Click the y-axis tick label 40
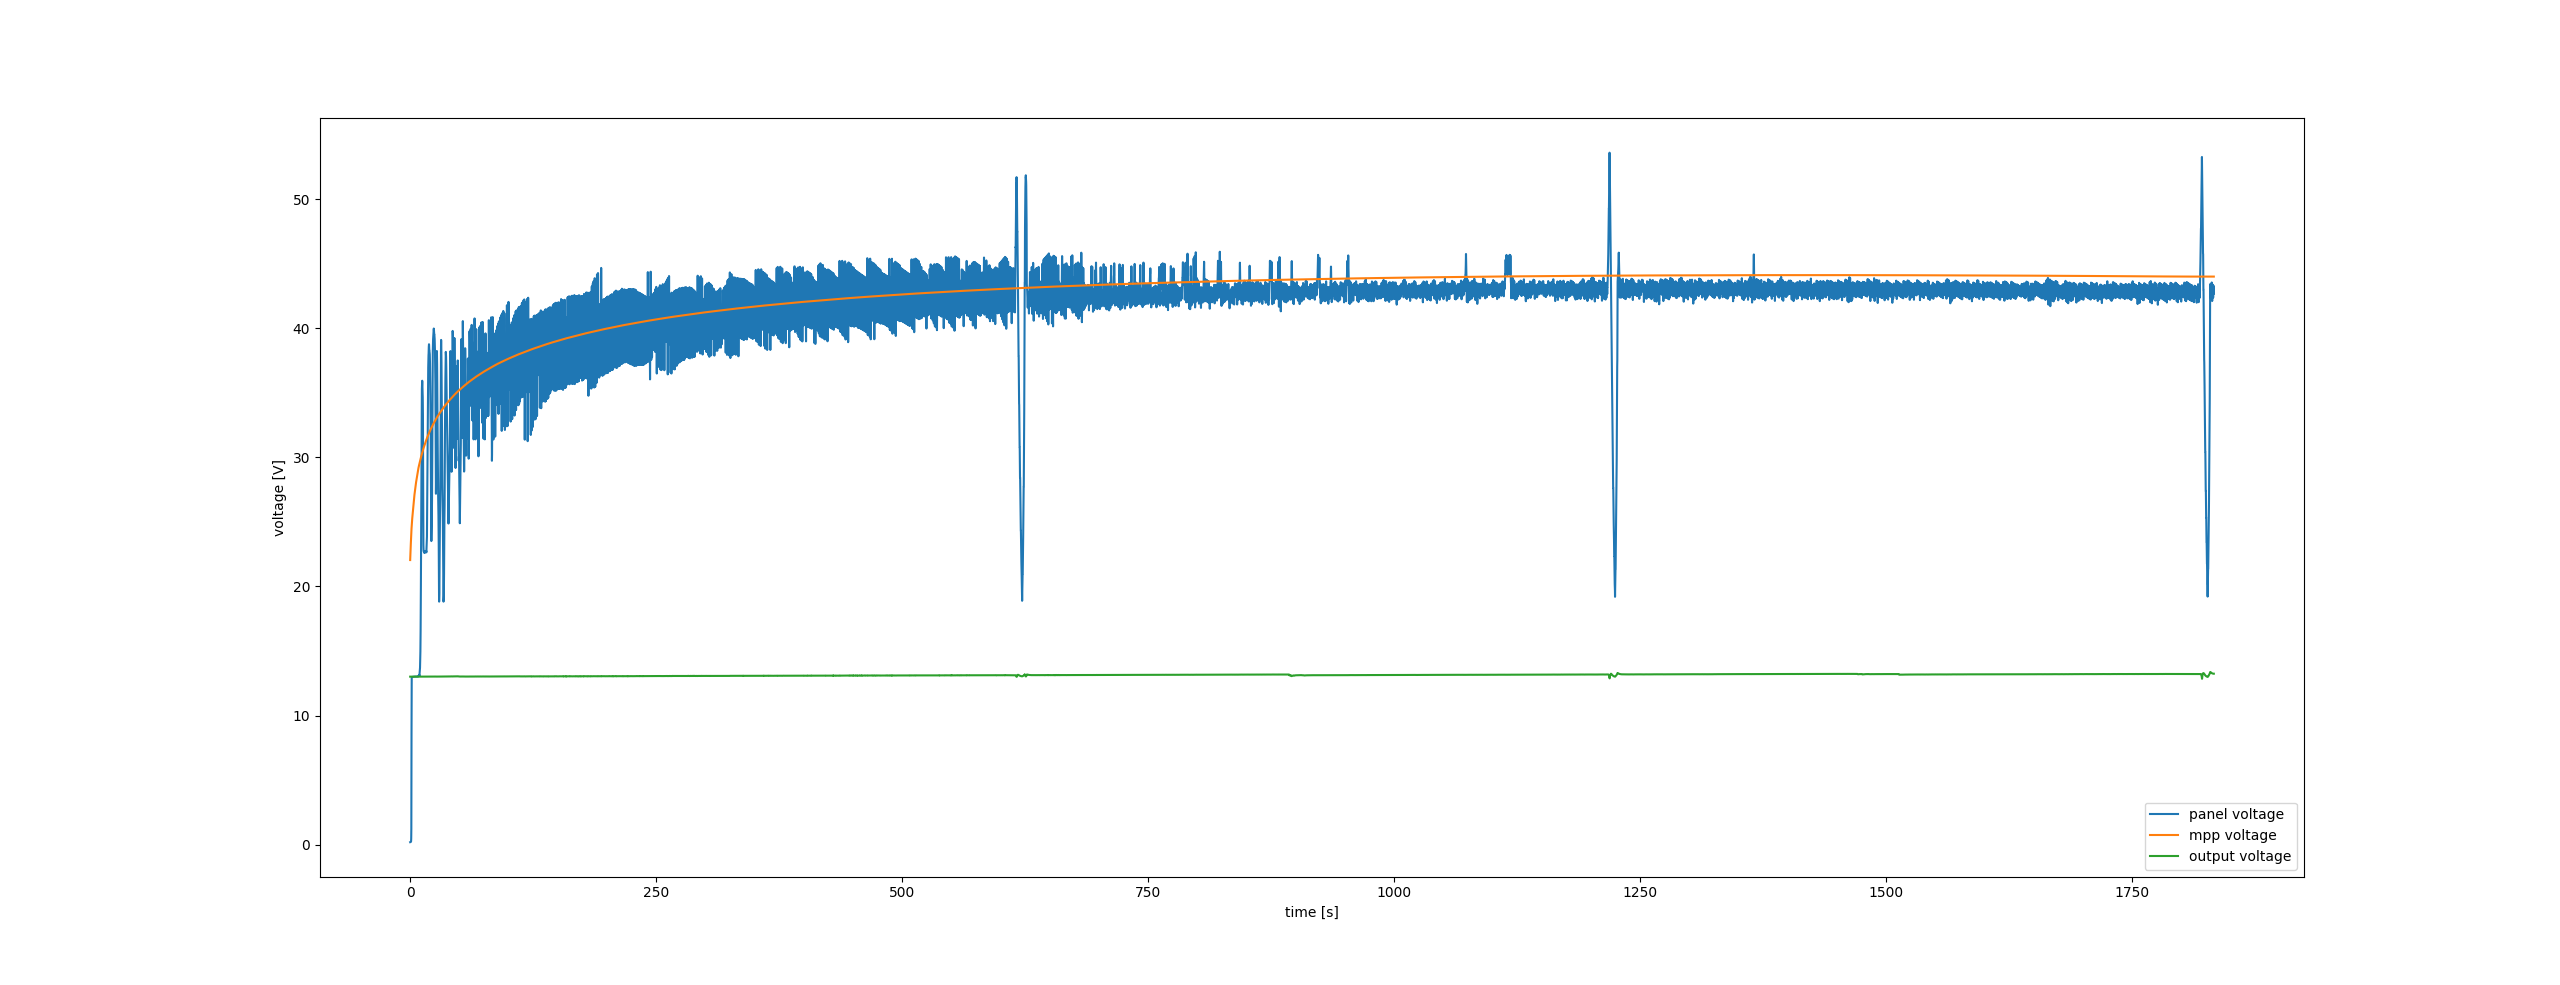This screenshot has width=2560, height=985. (301, 329)
